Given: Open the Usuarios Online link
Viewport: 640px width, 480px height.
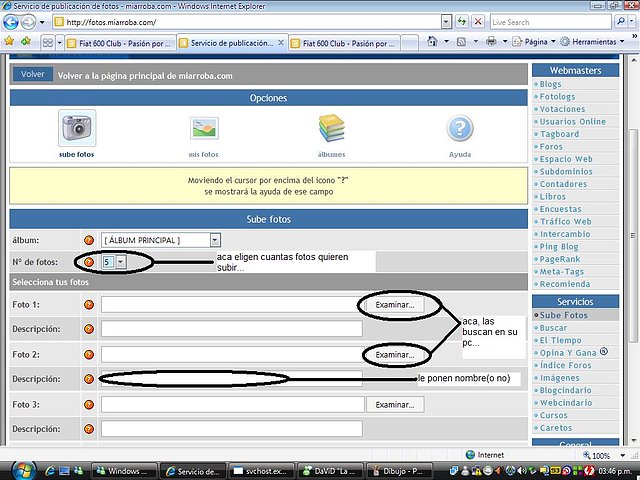Looking at the screenshot, I should click(x=573, y=122).
